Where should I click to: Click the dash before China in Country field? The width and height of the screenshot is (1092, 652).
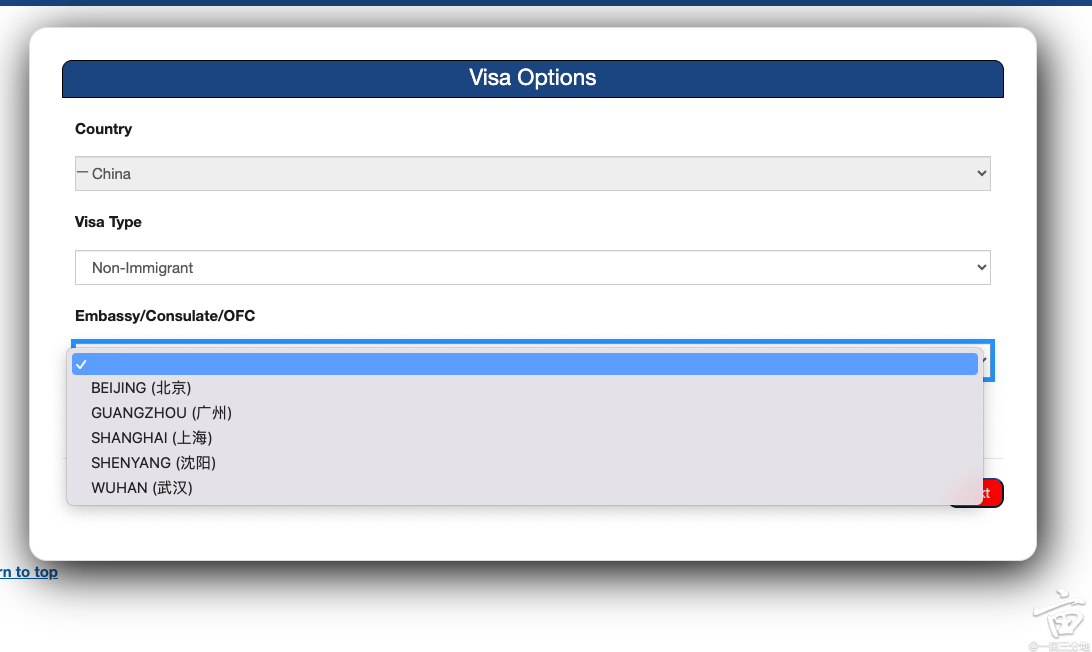click(x=82, y=173)
